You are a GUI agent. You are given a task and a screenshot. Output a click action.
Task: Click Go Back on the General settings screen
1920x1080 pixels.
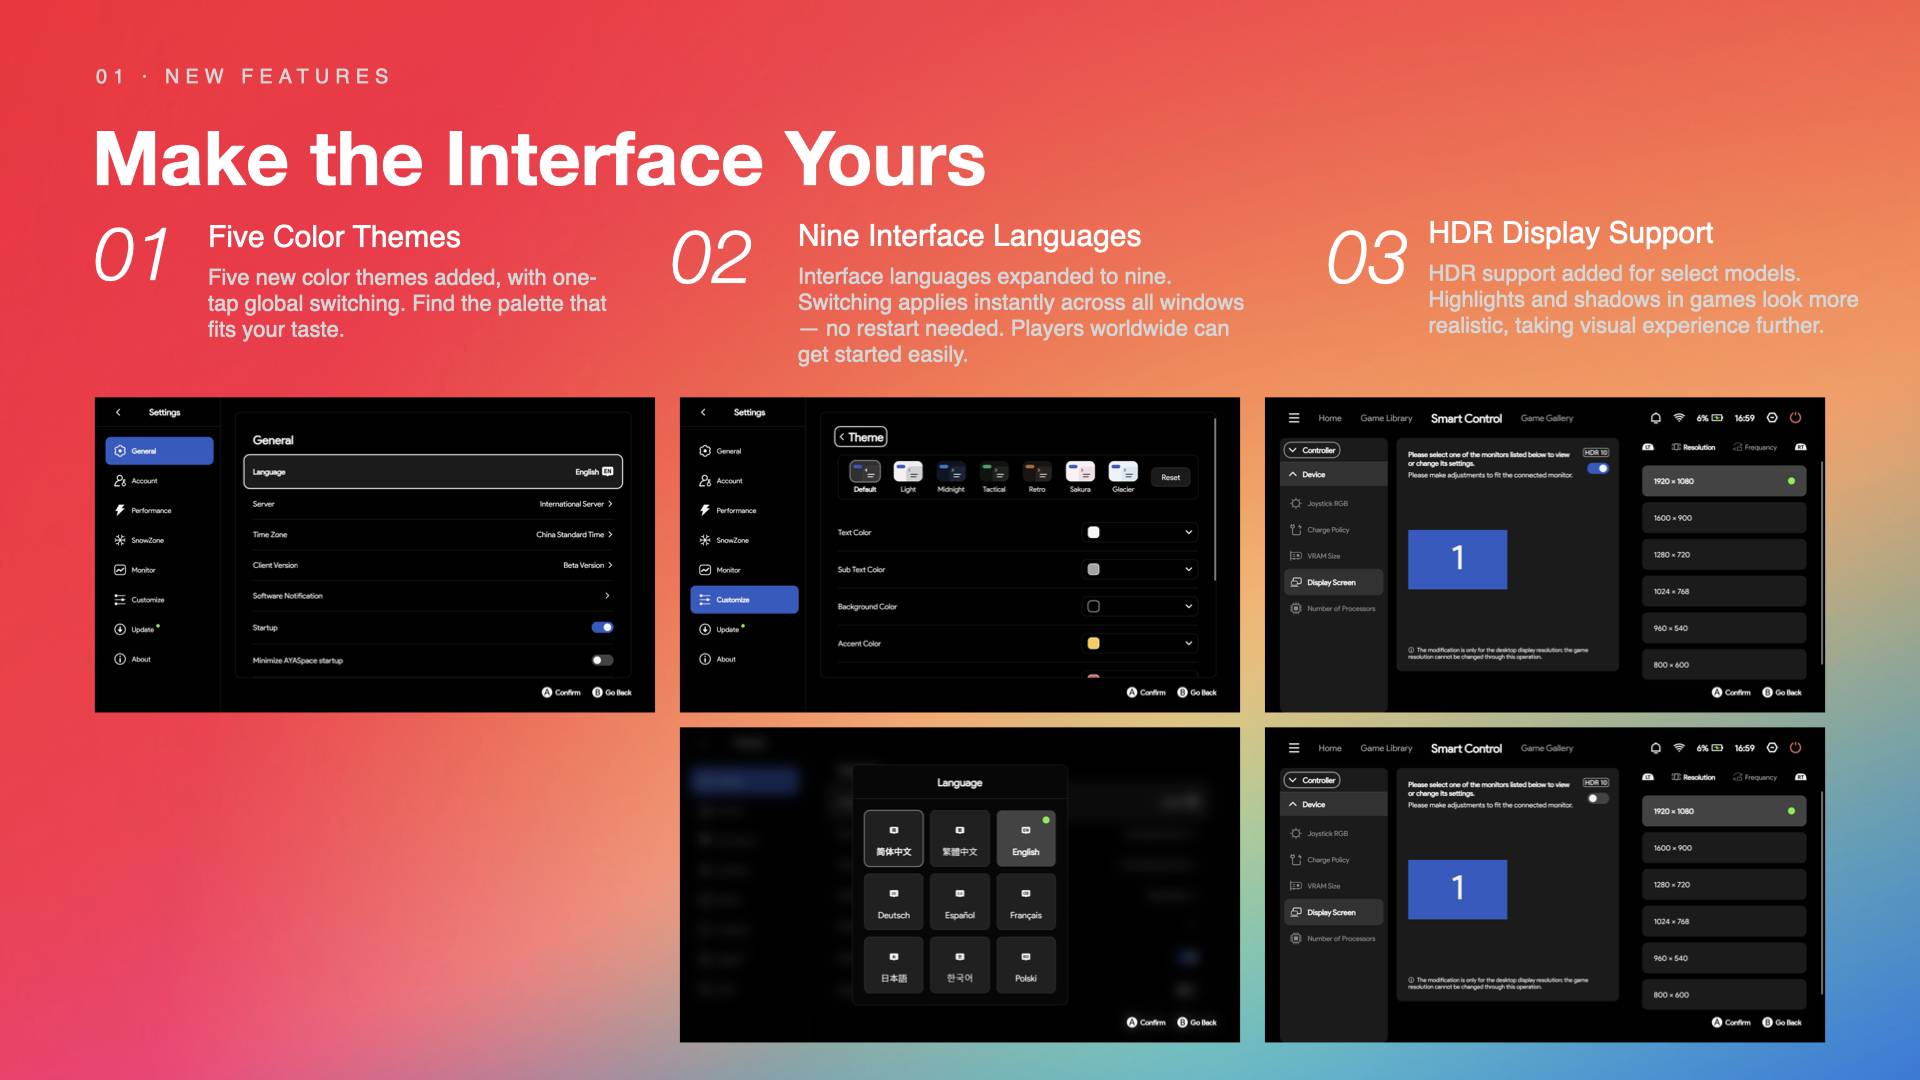[x=612, y=692]
